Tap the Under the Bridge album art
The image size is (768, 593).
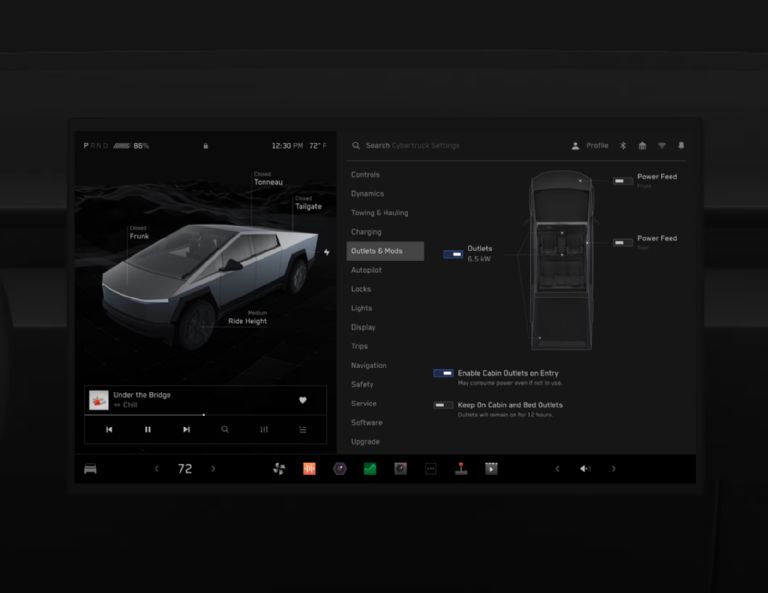pyautogui.click(x=98, y=400)
